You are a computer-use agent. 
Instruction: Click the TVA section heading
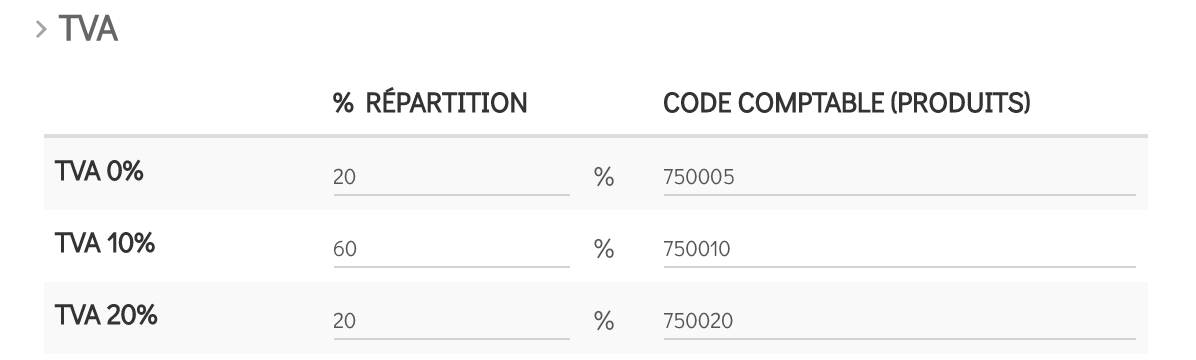coord(88,30)
